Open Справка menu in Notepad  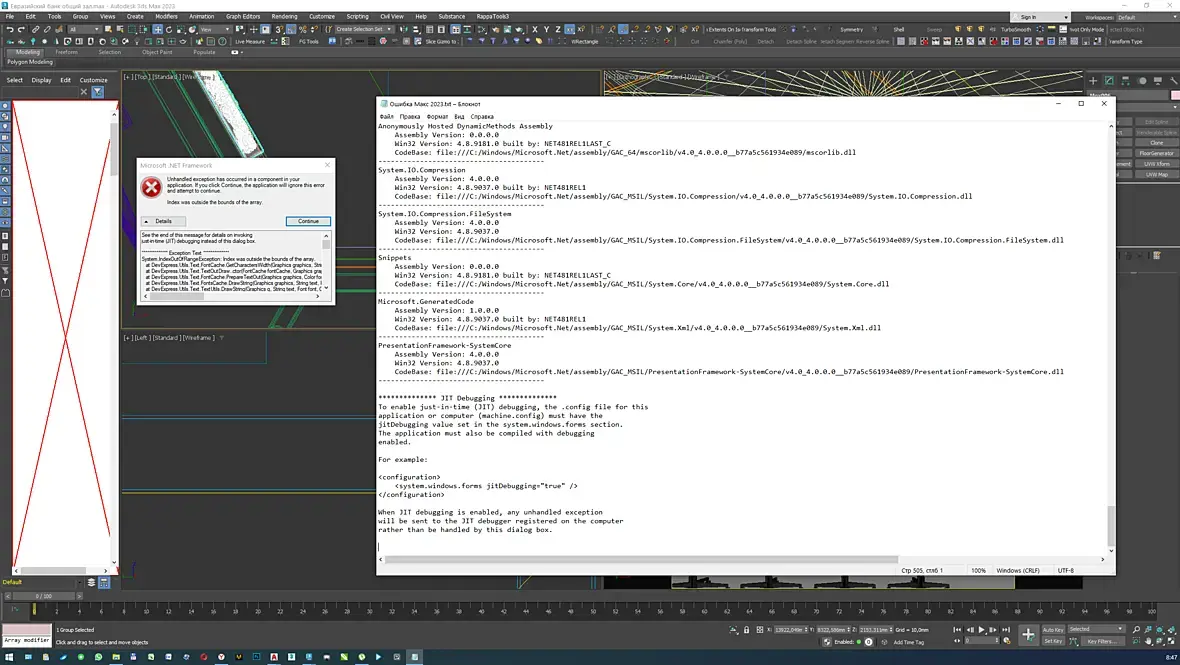[x=482, y=117]
